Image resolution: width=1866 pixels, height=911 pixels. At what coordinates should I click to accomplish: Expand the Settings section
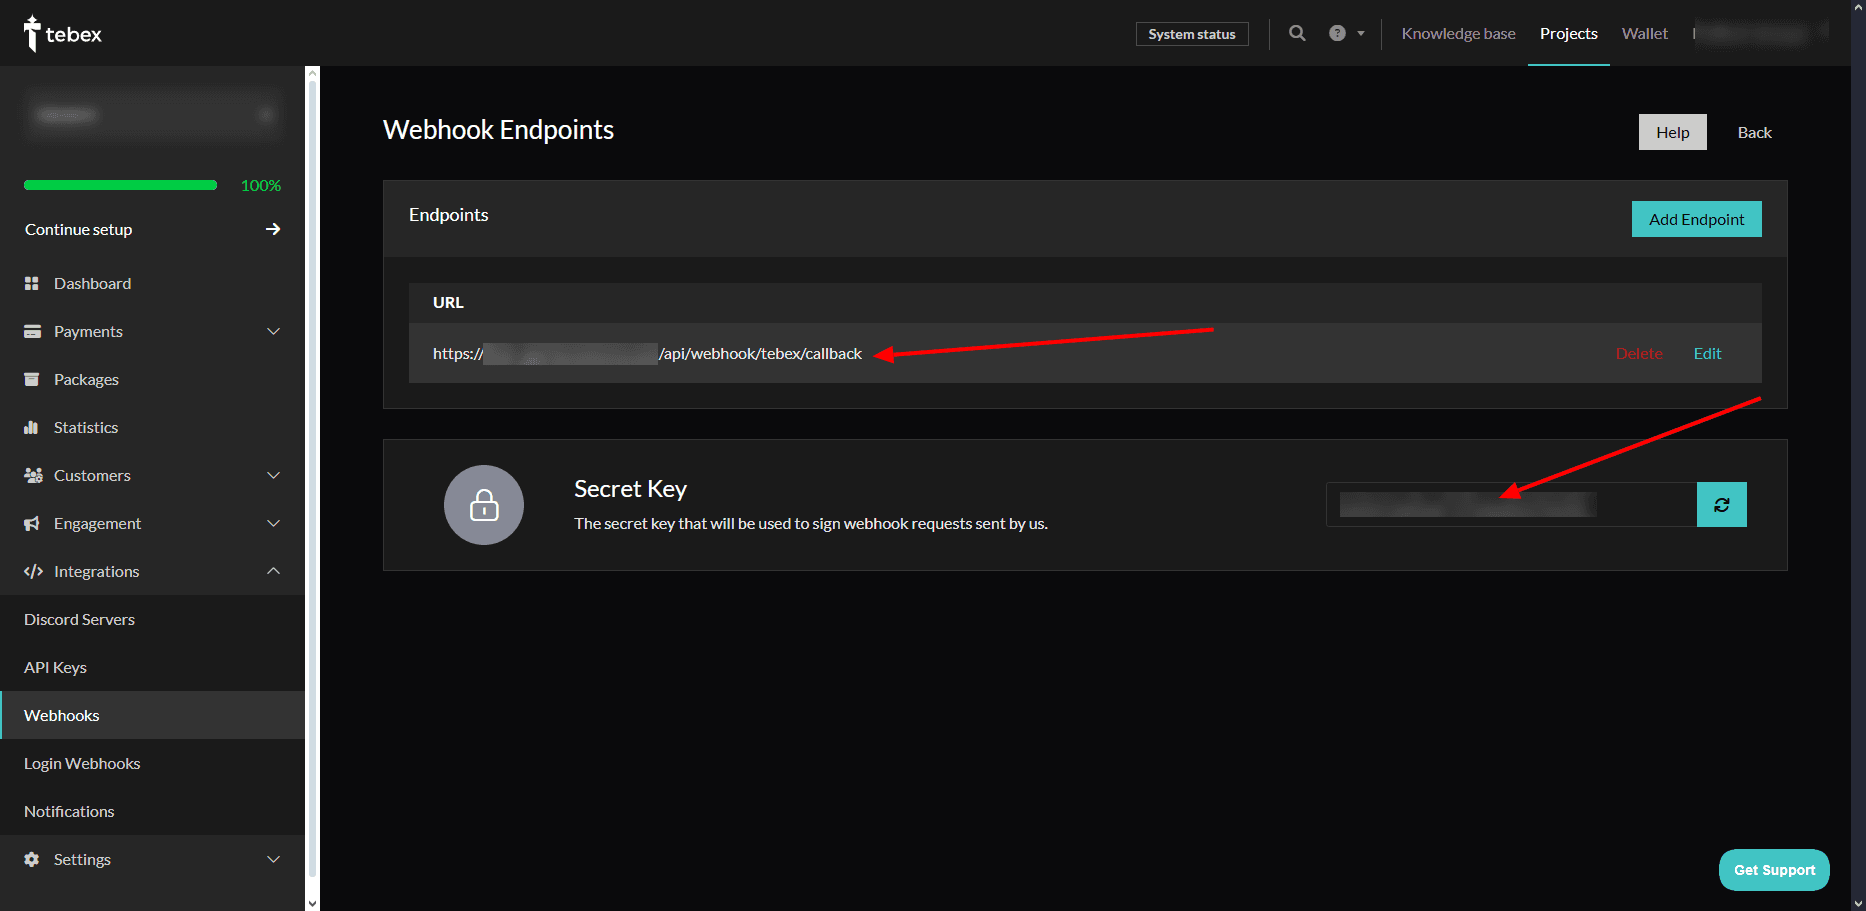[x=274, y=859]
